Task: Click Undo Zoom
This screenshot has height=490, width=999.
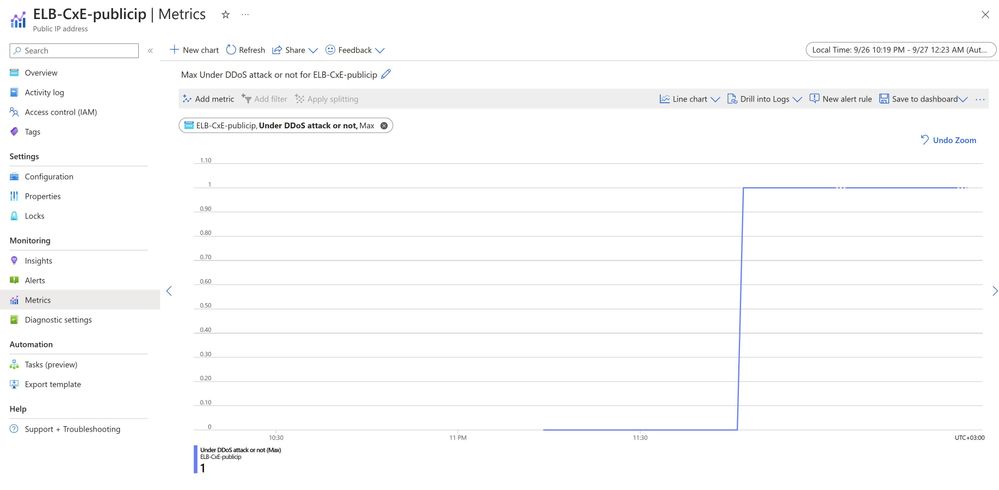Action: 948,140
